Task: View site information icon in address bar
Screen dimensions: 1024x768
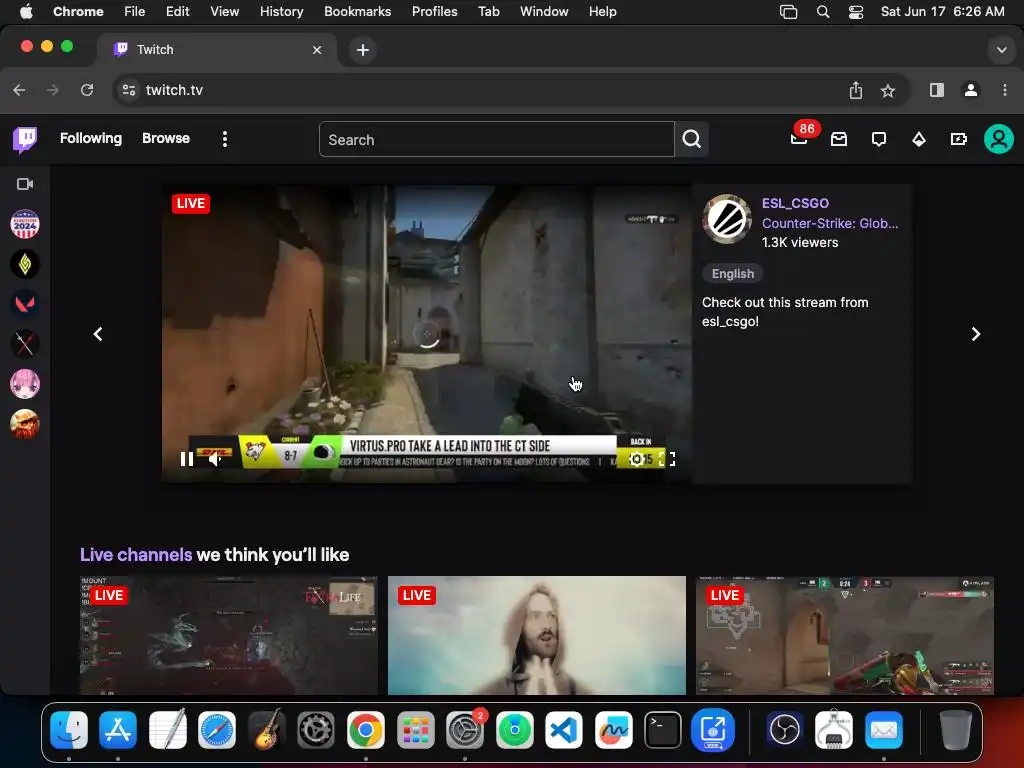Action: coord(129,90)
